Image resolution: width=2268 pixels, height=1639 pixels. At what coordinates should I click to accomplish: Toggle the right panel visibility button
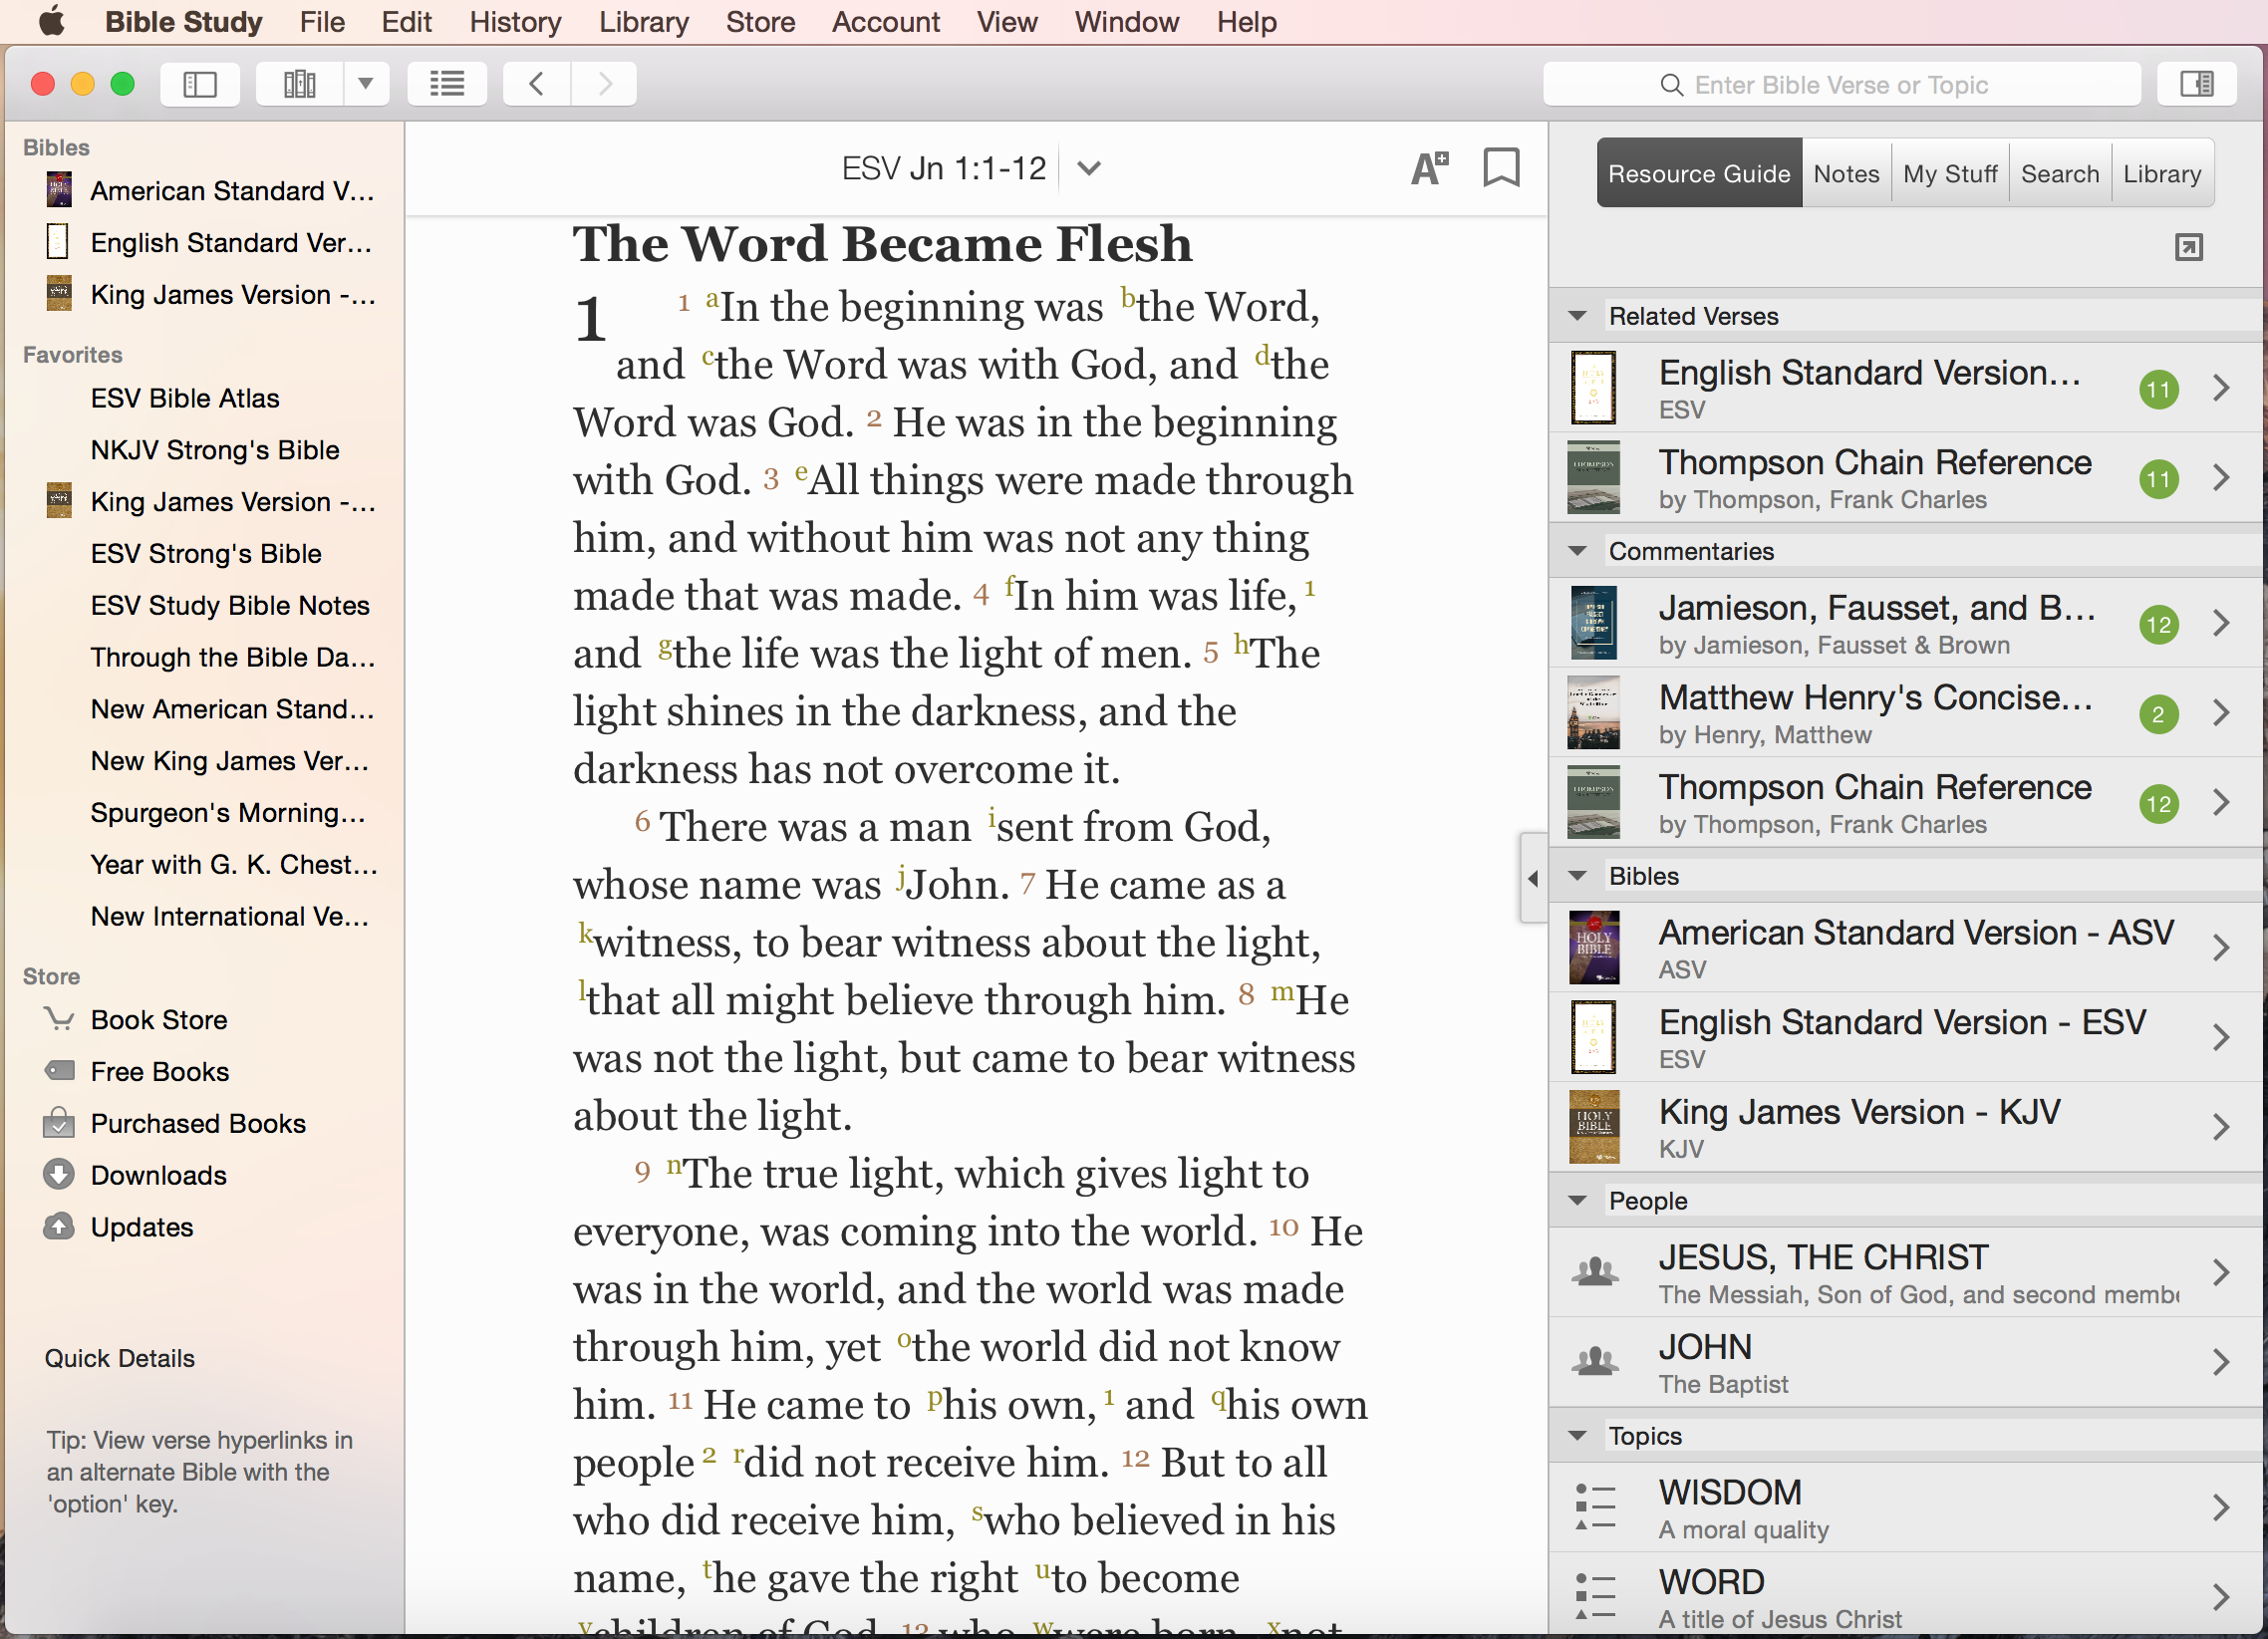pos(2196,84)
